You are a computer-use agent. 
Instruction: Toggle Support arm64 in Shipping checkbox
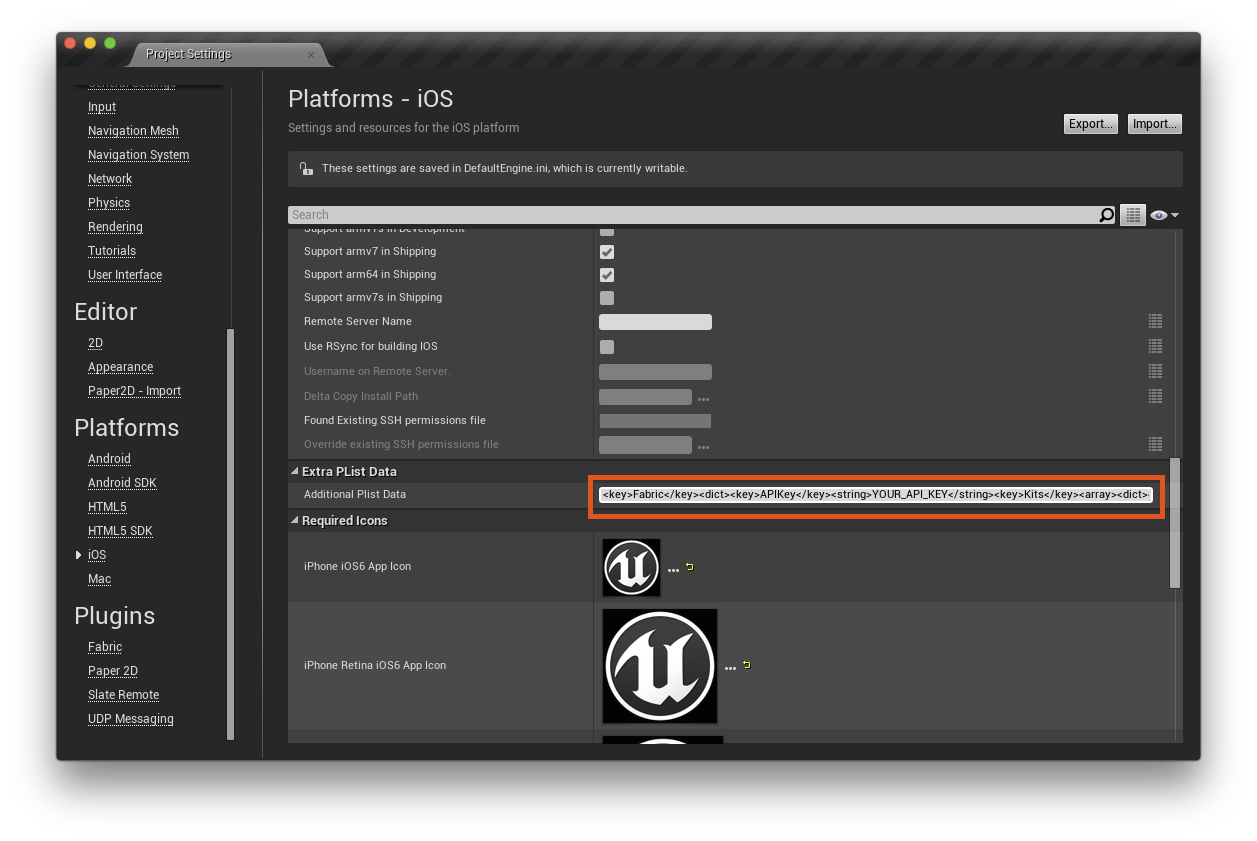click(607, 275)
